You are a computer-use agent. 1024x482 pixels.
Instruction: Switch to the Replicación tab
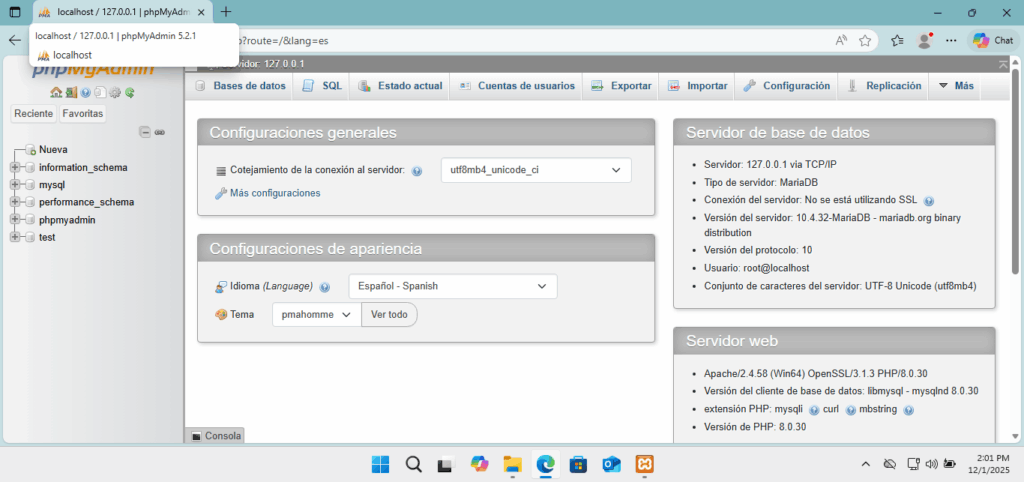tap(884, 86)
